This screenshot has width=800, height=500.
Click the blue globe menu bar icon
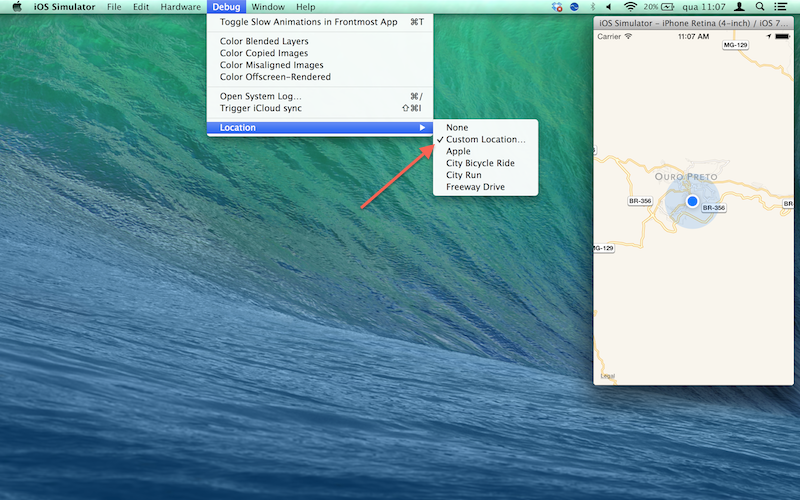point(574,7)
